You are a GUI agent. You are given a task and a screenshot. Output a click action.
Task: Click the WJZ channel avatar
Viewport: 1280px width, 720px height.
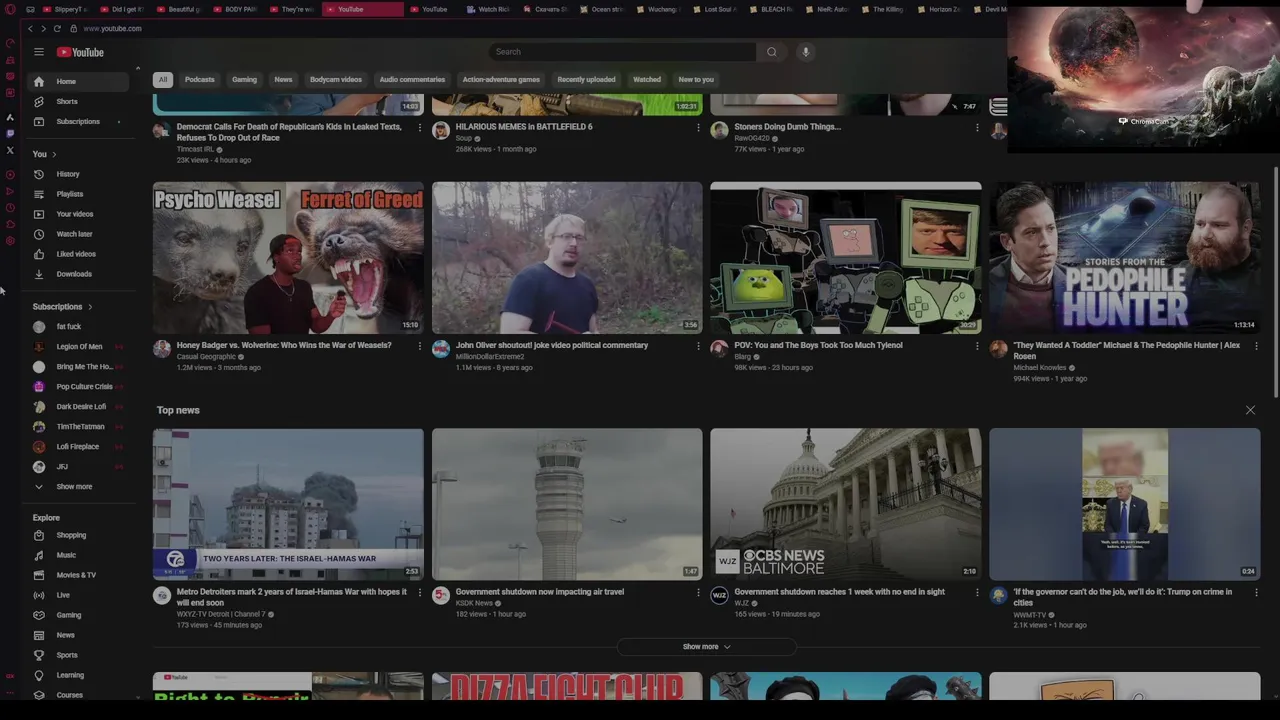coord(719,596)
